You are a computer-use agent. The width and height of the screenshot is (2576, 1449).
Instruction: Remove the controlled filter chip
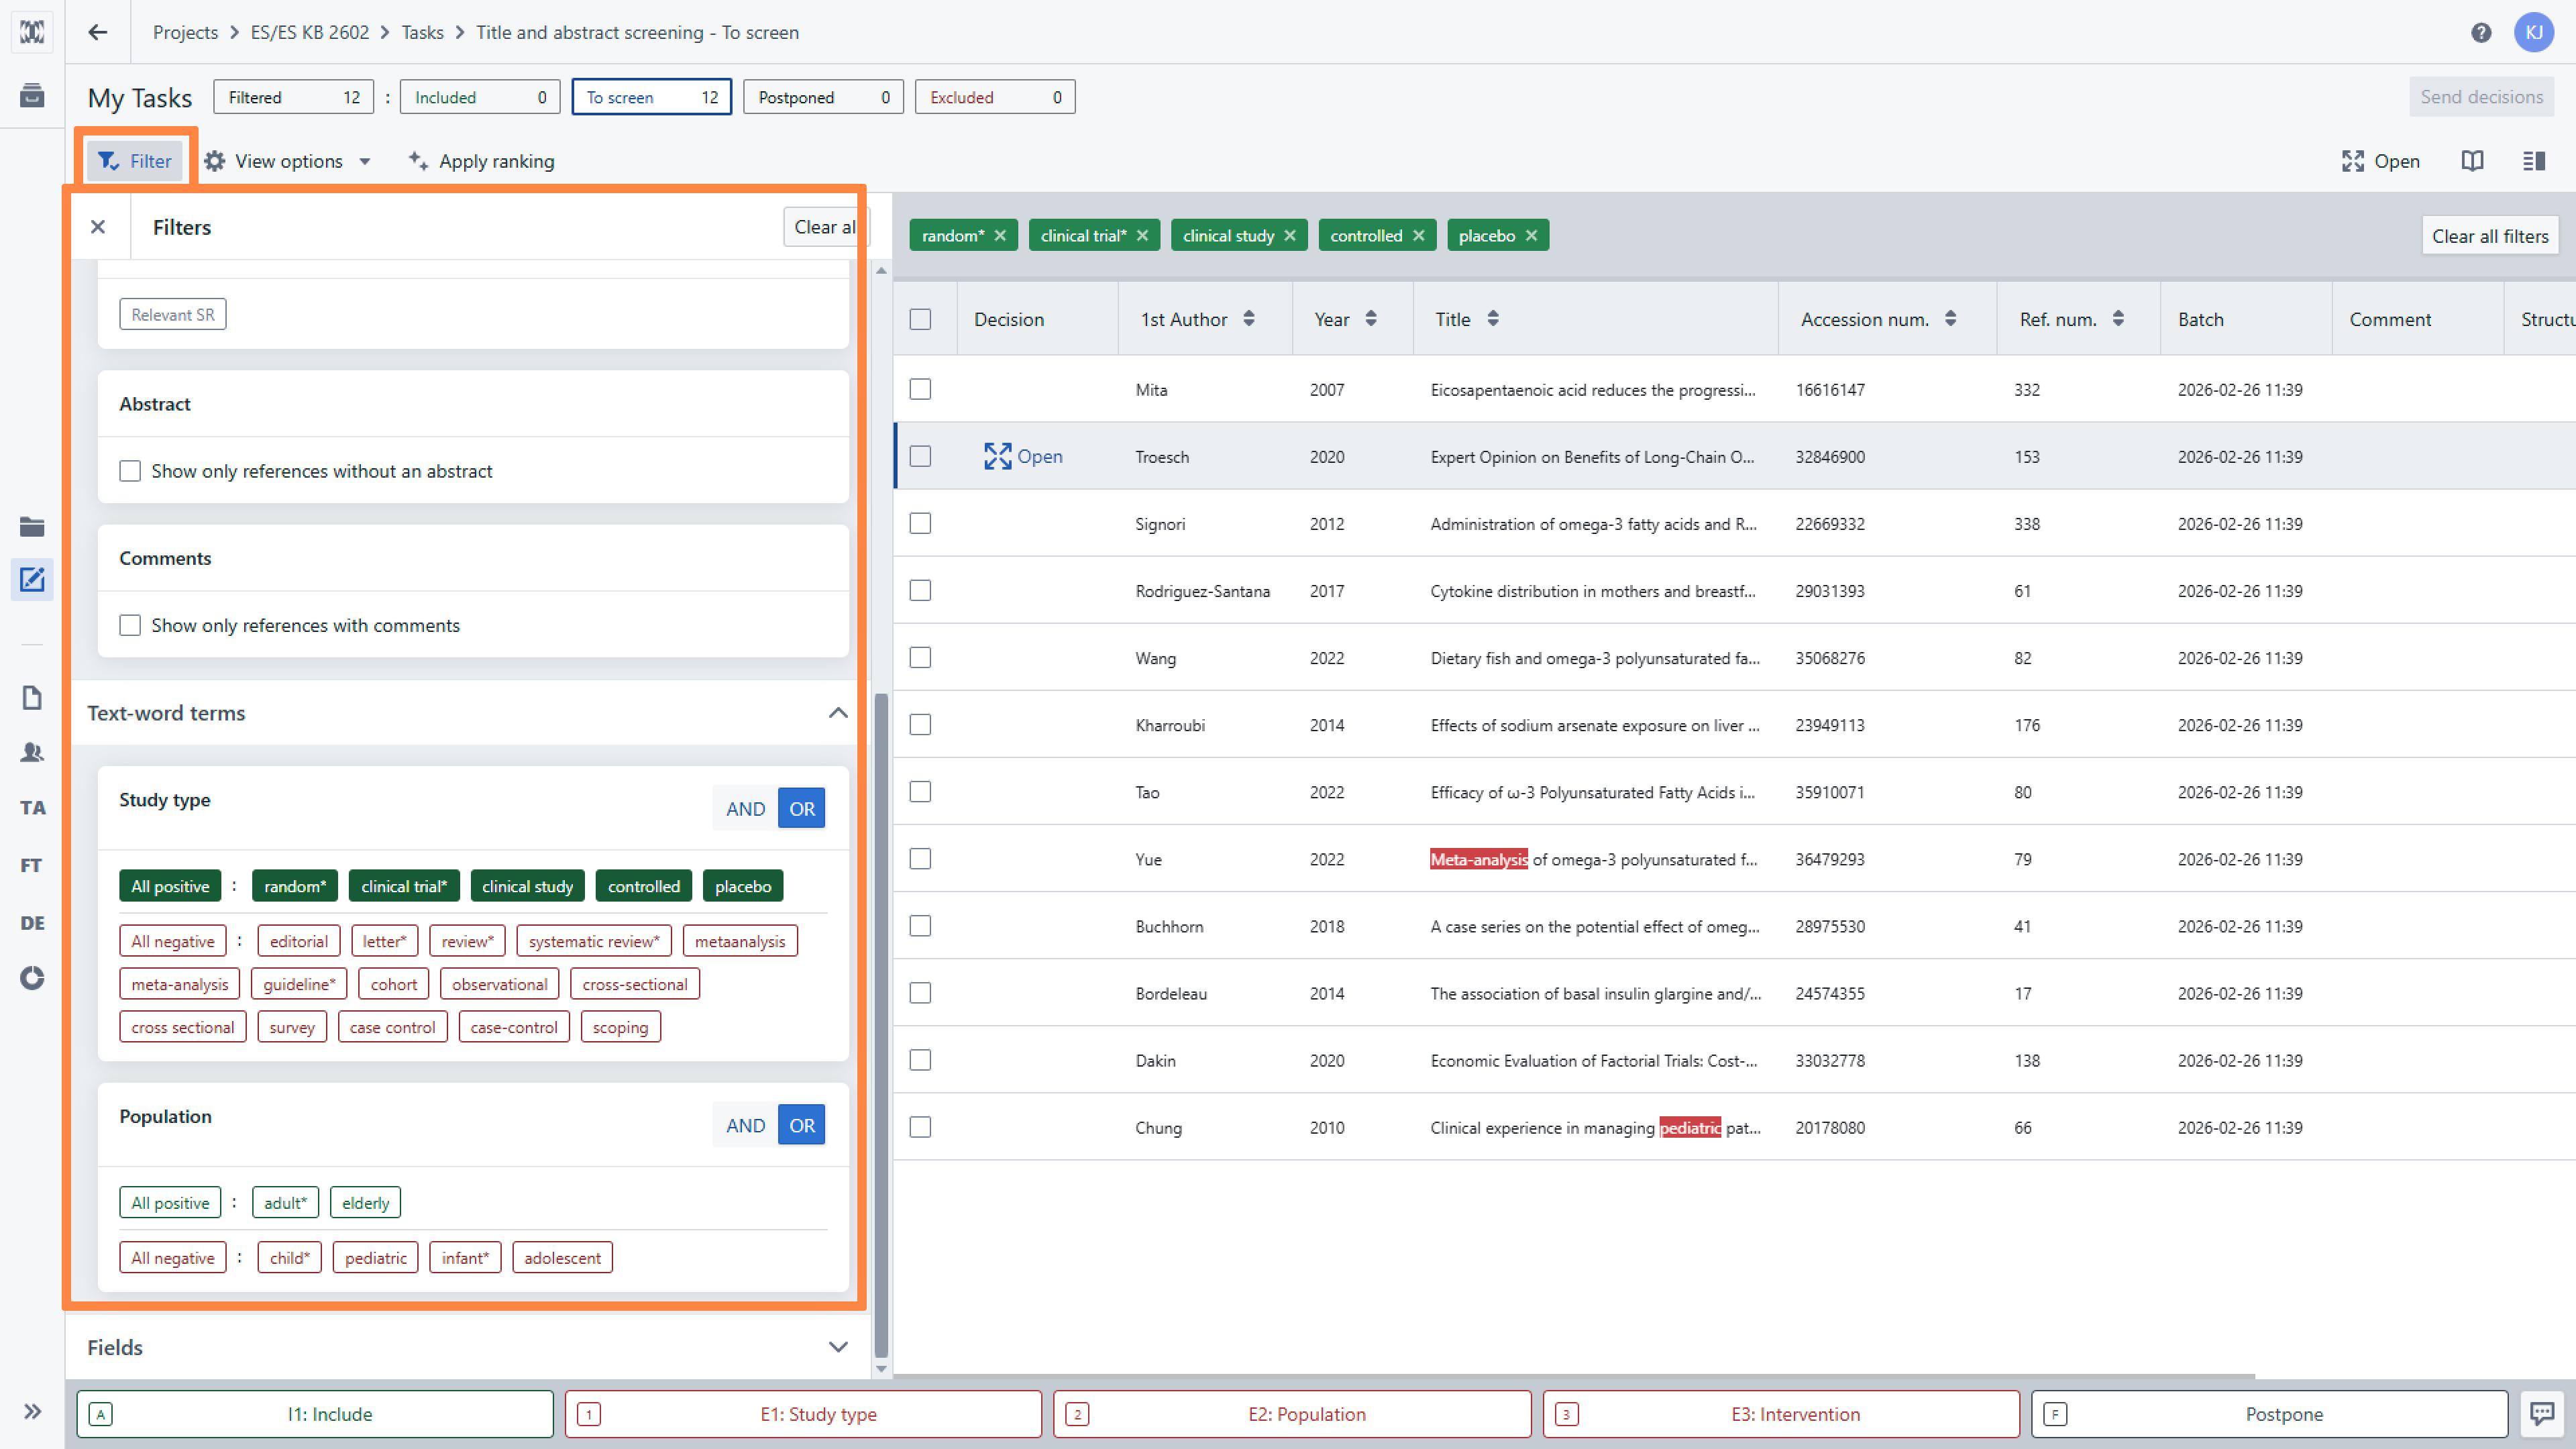(1418, 236)
